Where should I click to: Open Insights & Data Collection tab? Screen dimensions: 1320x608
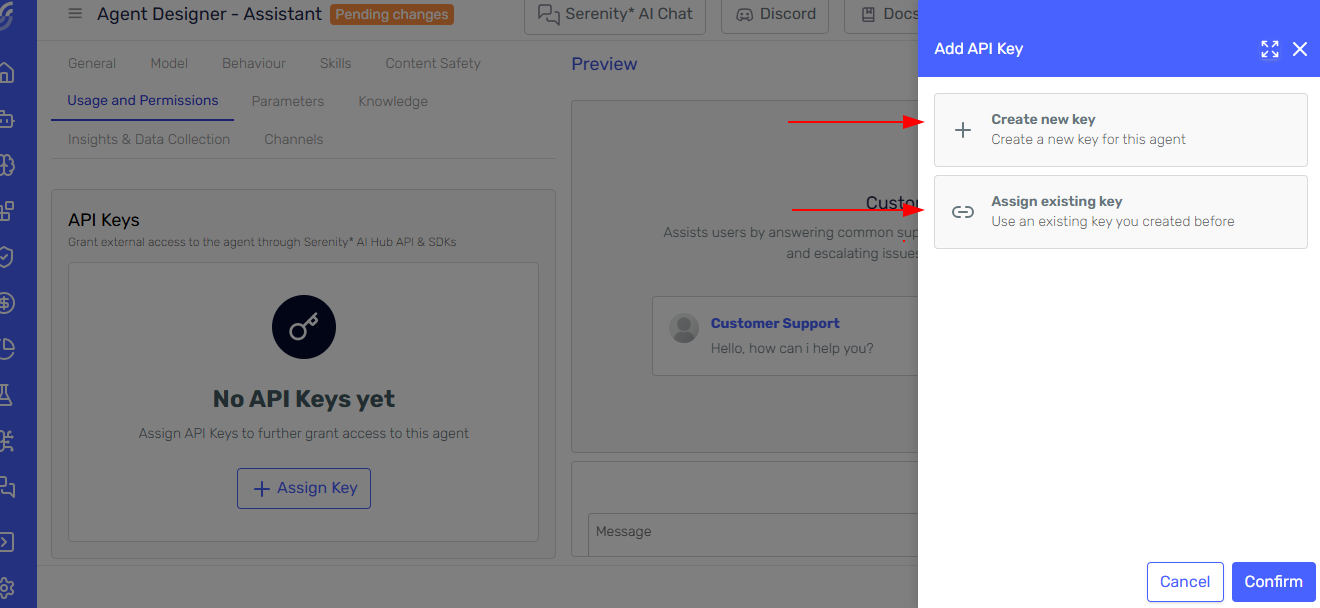coord(149,139)
